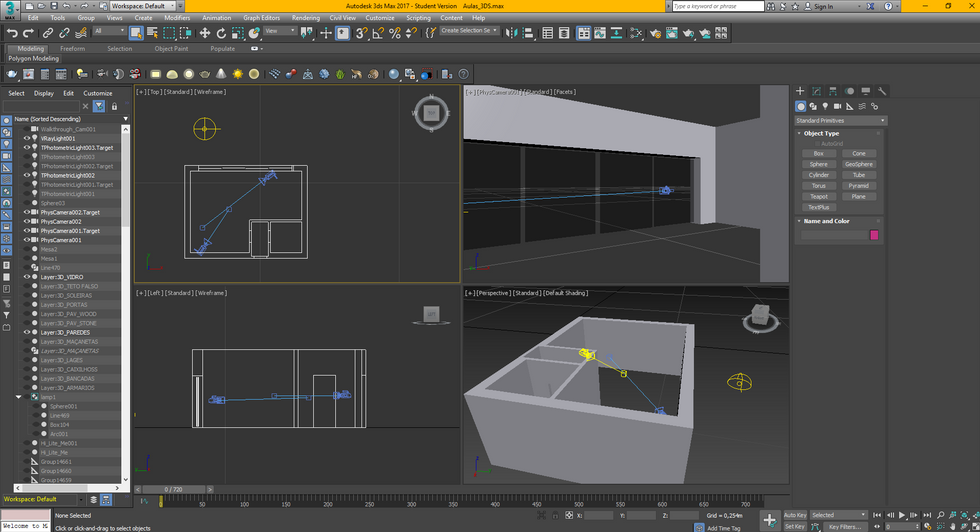Click the Sphere primitive button
The width and height of the screenshot is (980, 532).
(x=818, y=164)
